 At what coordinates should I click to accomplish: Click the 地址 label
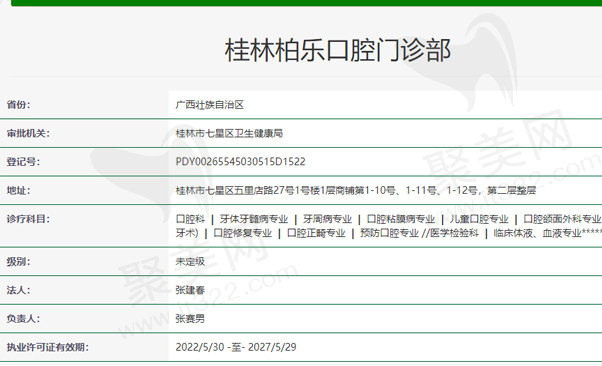tap(18, 190)
